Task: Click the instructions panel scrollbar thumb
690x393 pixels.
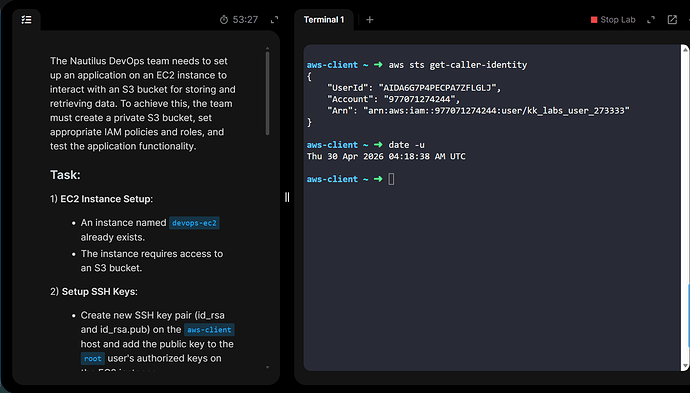Action: [267, 93]
